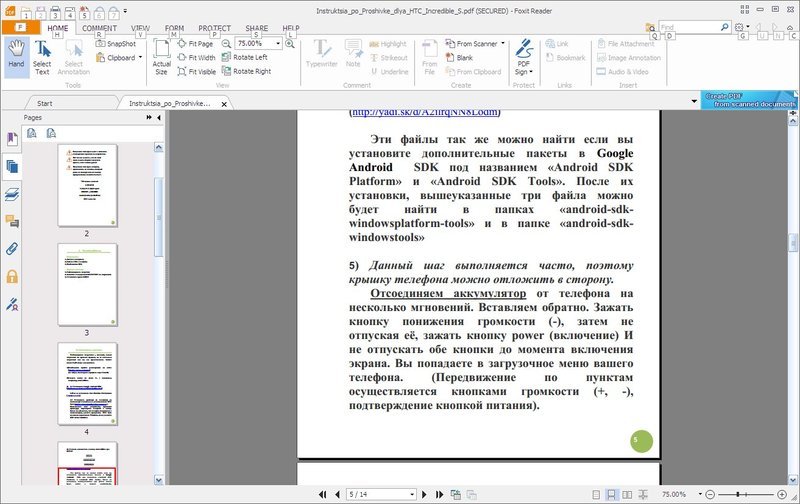The image size is (800, 504).
Task: Open the 5 / 14 page number dropdown
Action: coord(412,494)
